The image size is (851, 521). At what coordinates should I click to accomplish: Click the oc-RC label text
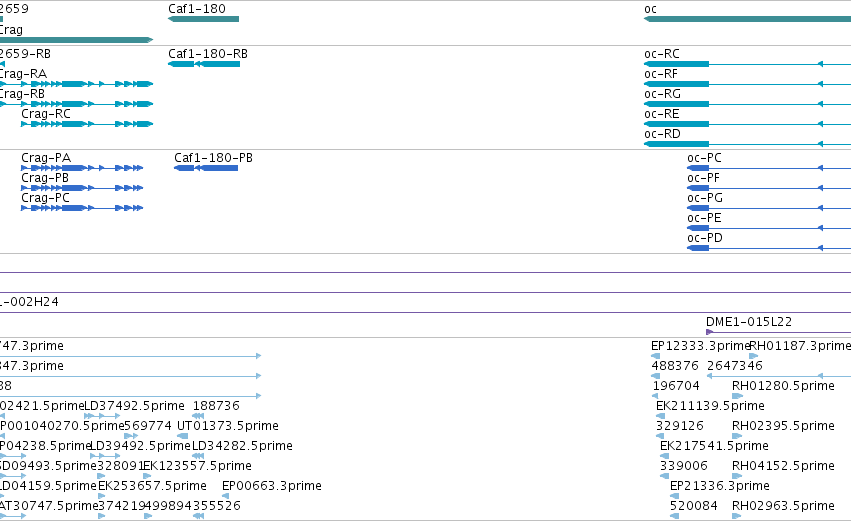click(662, 54)
